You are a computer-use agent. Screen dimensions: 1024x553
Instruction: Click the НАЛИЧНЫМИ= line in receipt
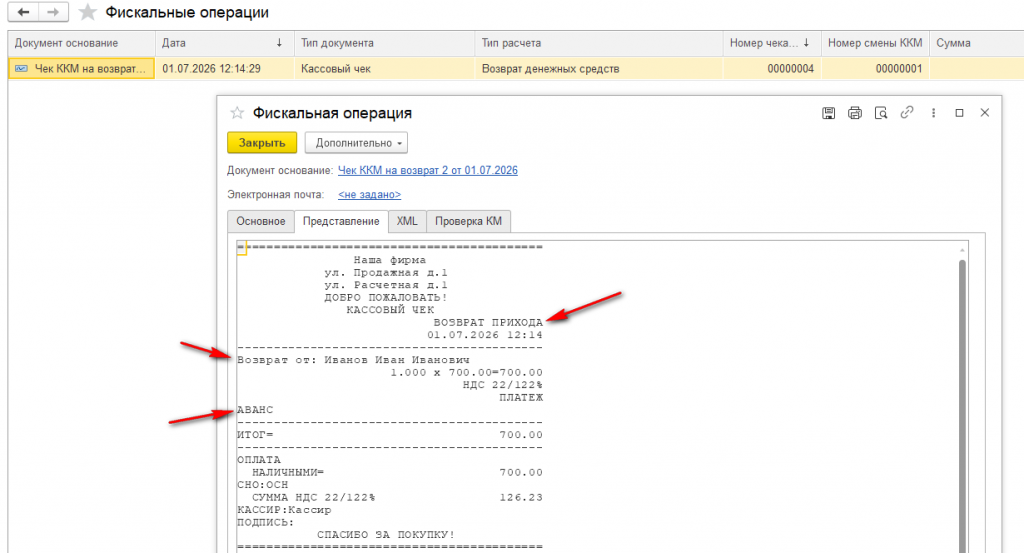pyautogui.click(x=397, y=473)
